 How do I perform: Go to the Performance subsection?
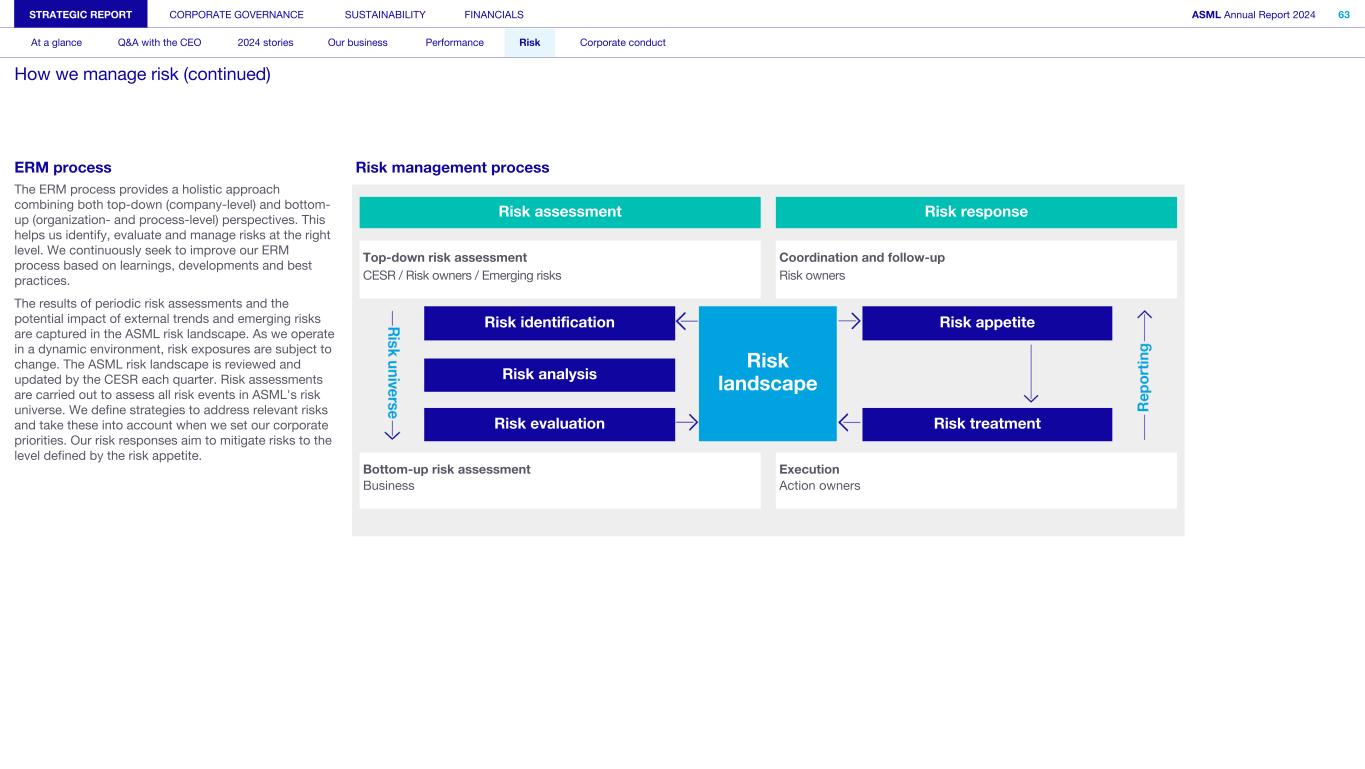tap(454, 42)
